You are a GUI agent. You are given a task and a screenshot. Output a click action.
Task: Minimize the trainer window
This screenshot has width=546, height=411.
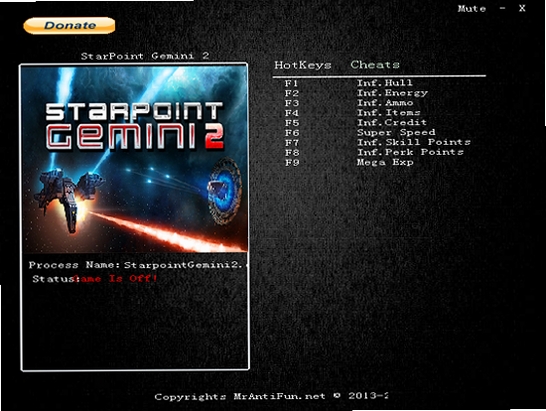point(502,8)
